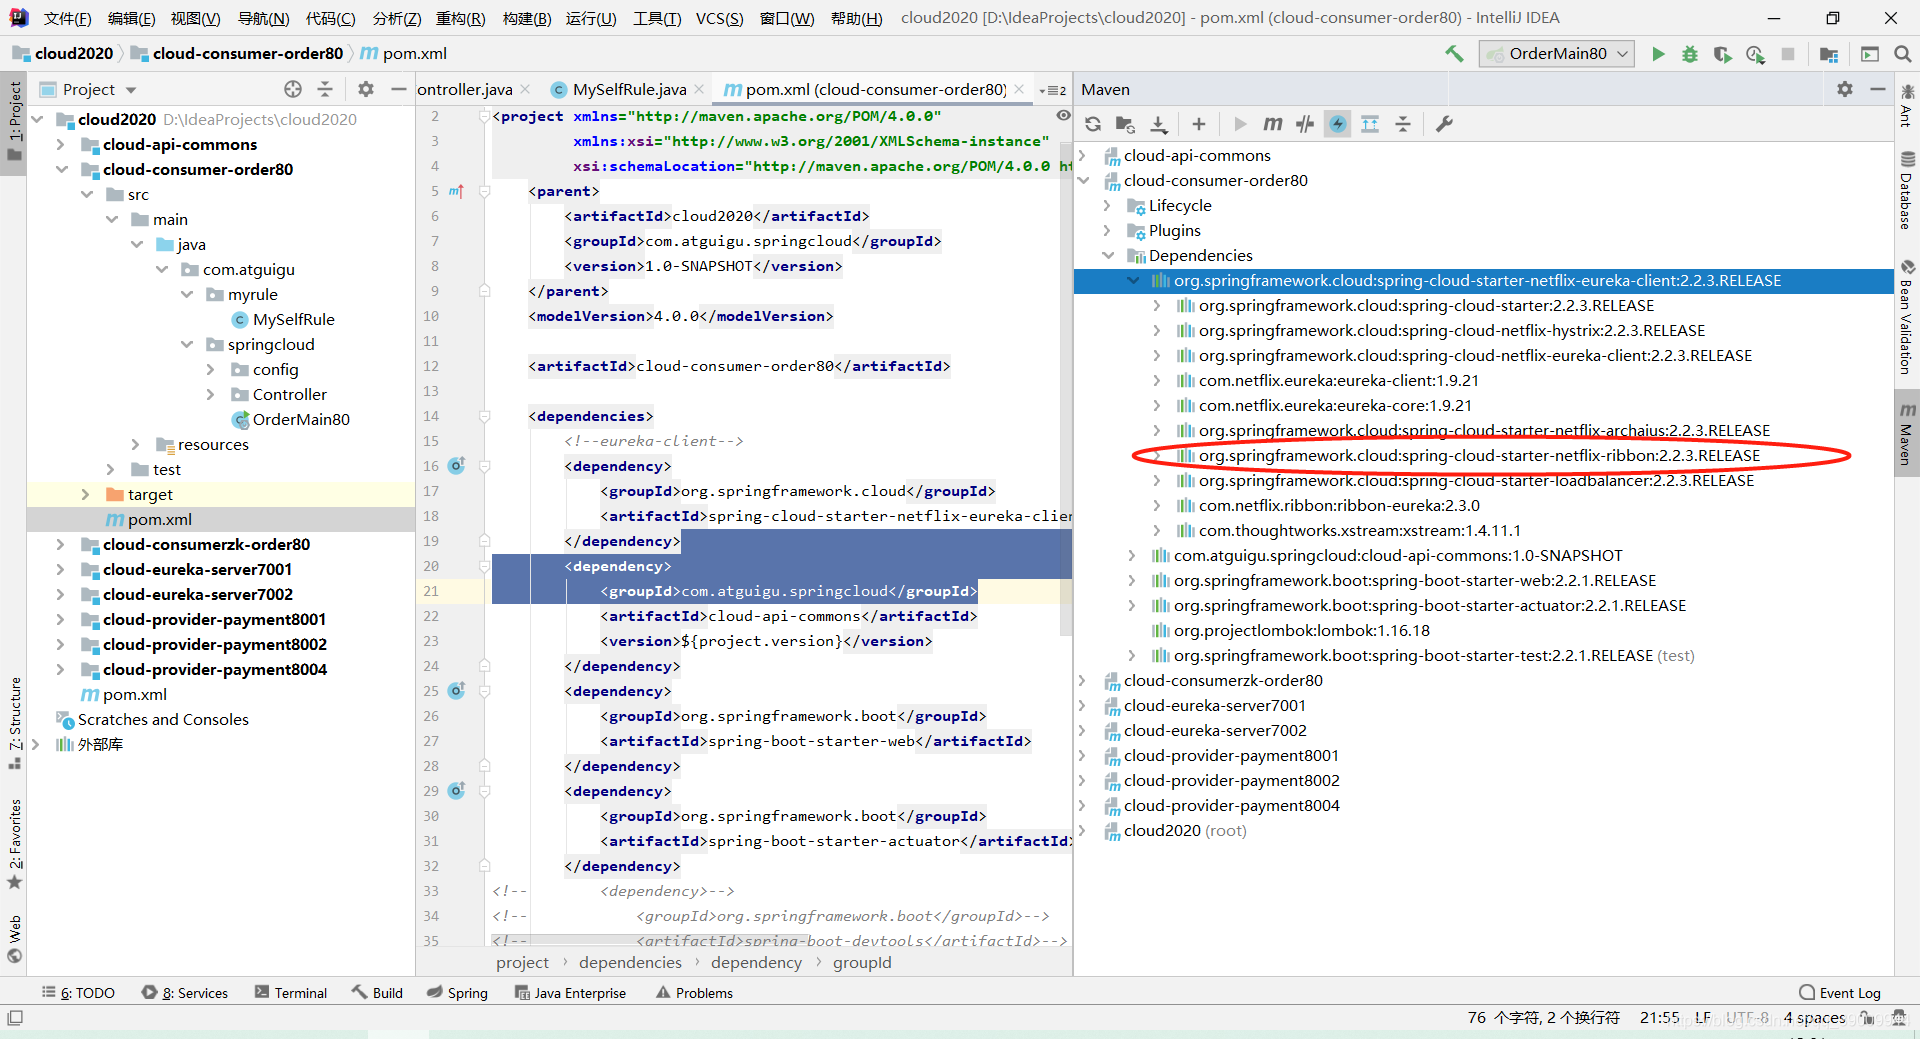Collapse the cloud-consumer-order80 project folder
This screenshot has height=1039, width=1920.
(x=62, y=169)
